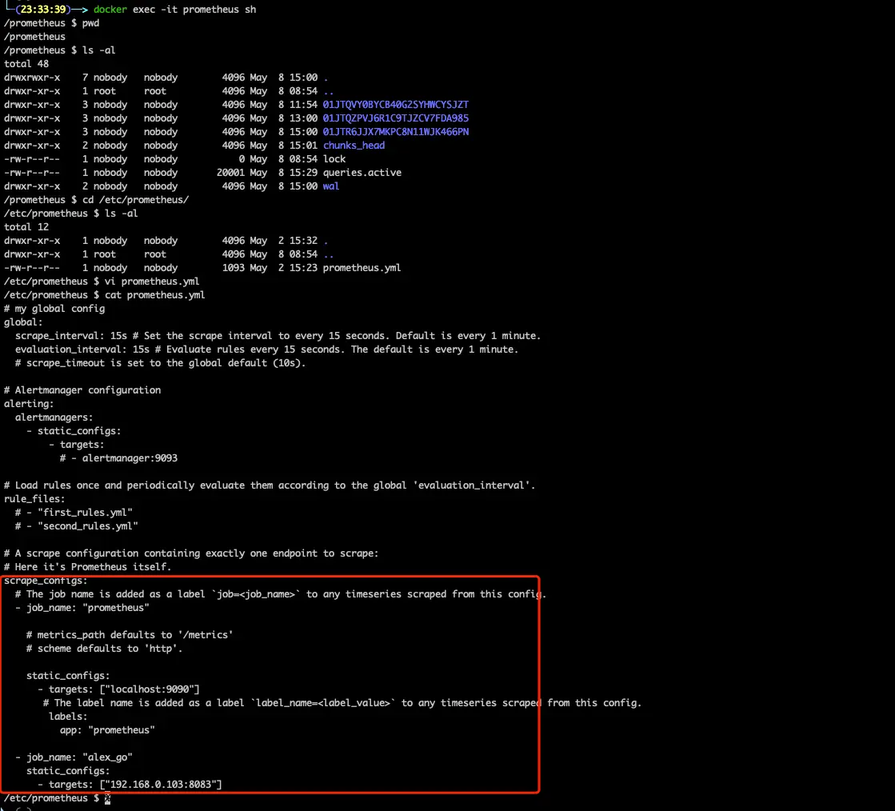
Task: Click the prometheus.yml file in listing
Action: (362, 268)
